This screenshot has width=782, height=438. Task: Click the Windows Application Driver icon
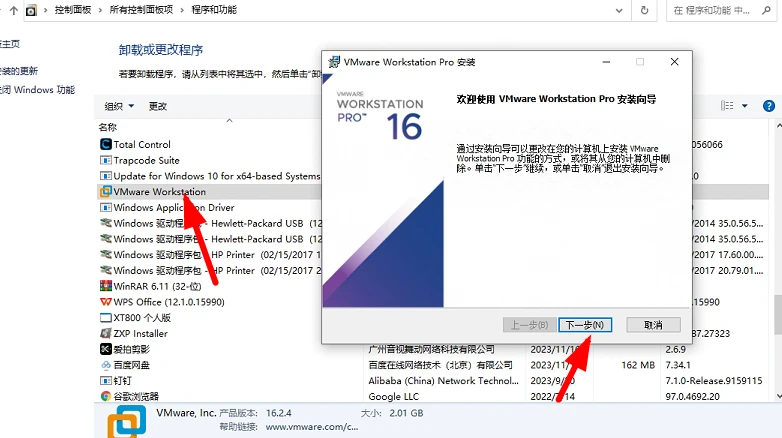tap(106, 208)
